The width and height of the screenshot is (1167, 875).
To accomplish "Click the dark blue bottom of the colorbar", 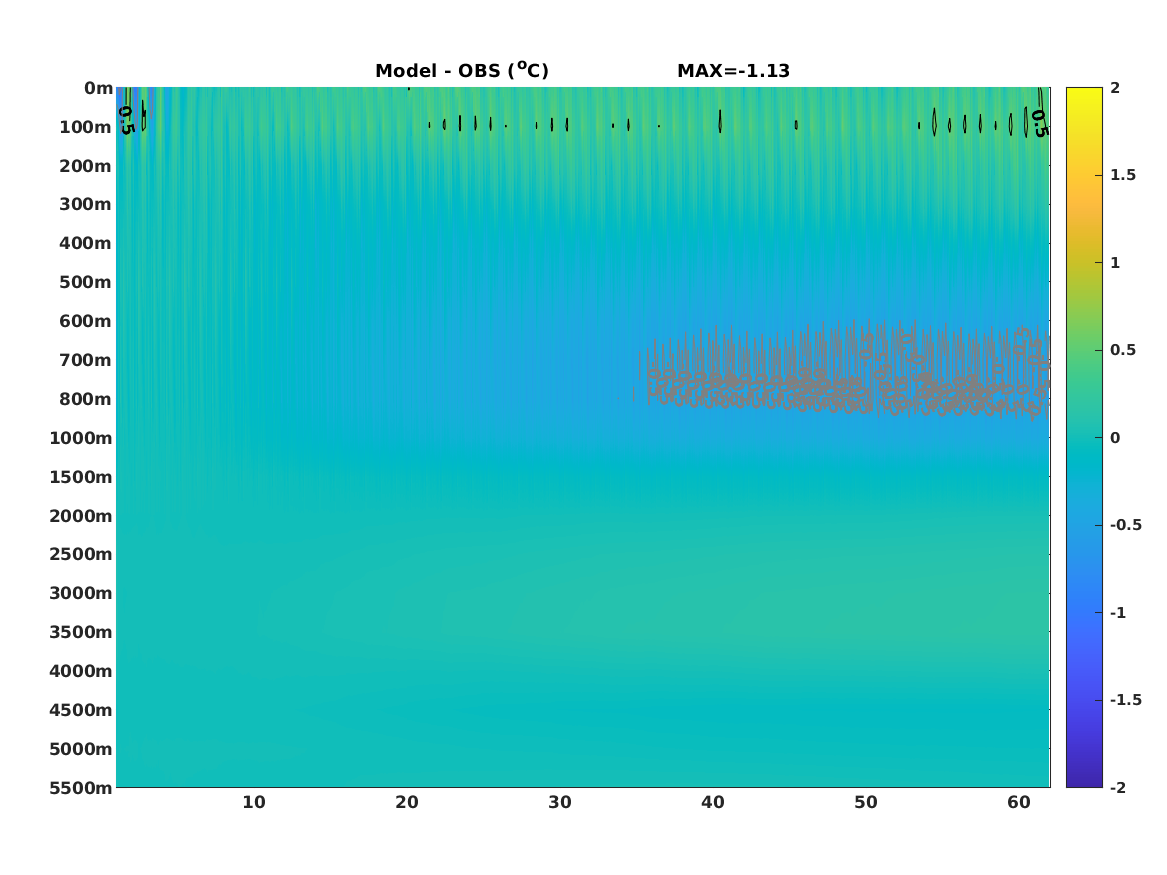I will coord(1084,778).
